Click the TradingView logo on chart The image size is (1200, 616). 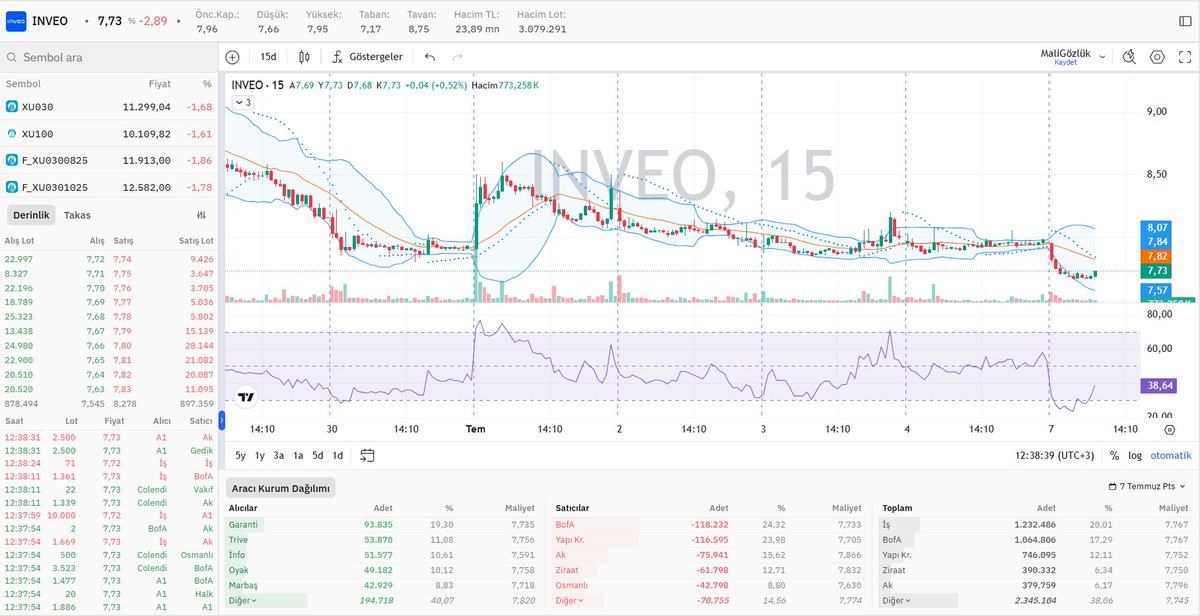pyautogui.click(x=245, y=397)
